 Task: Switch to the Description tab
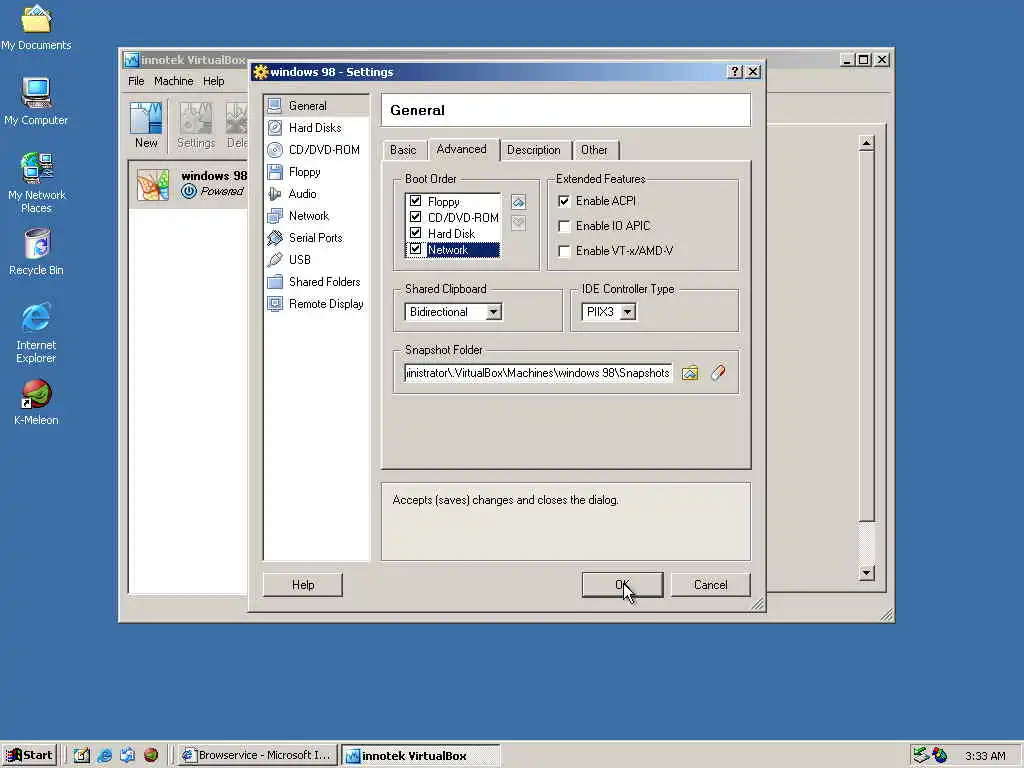tap(534, 150)
